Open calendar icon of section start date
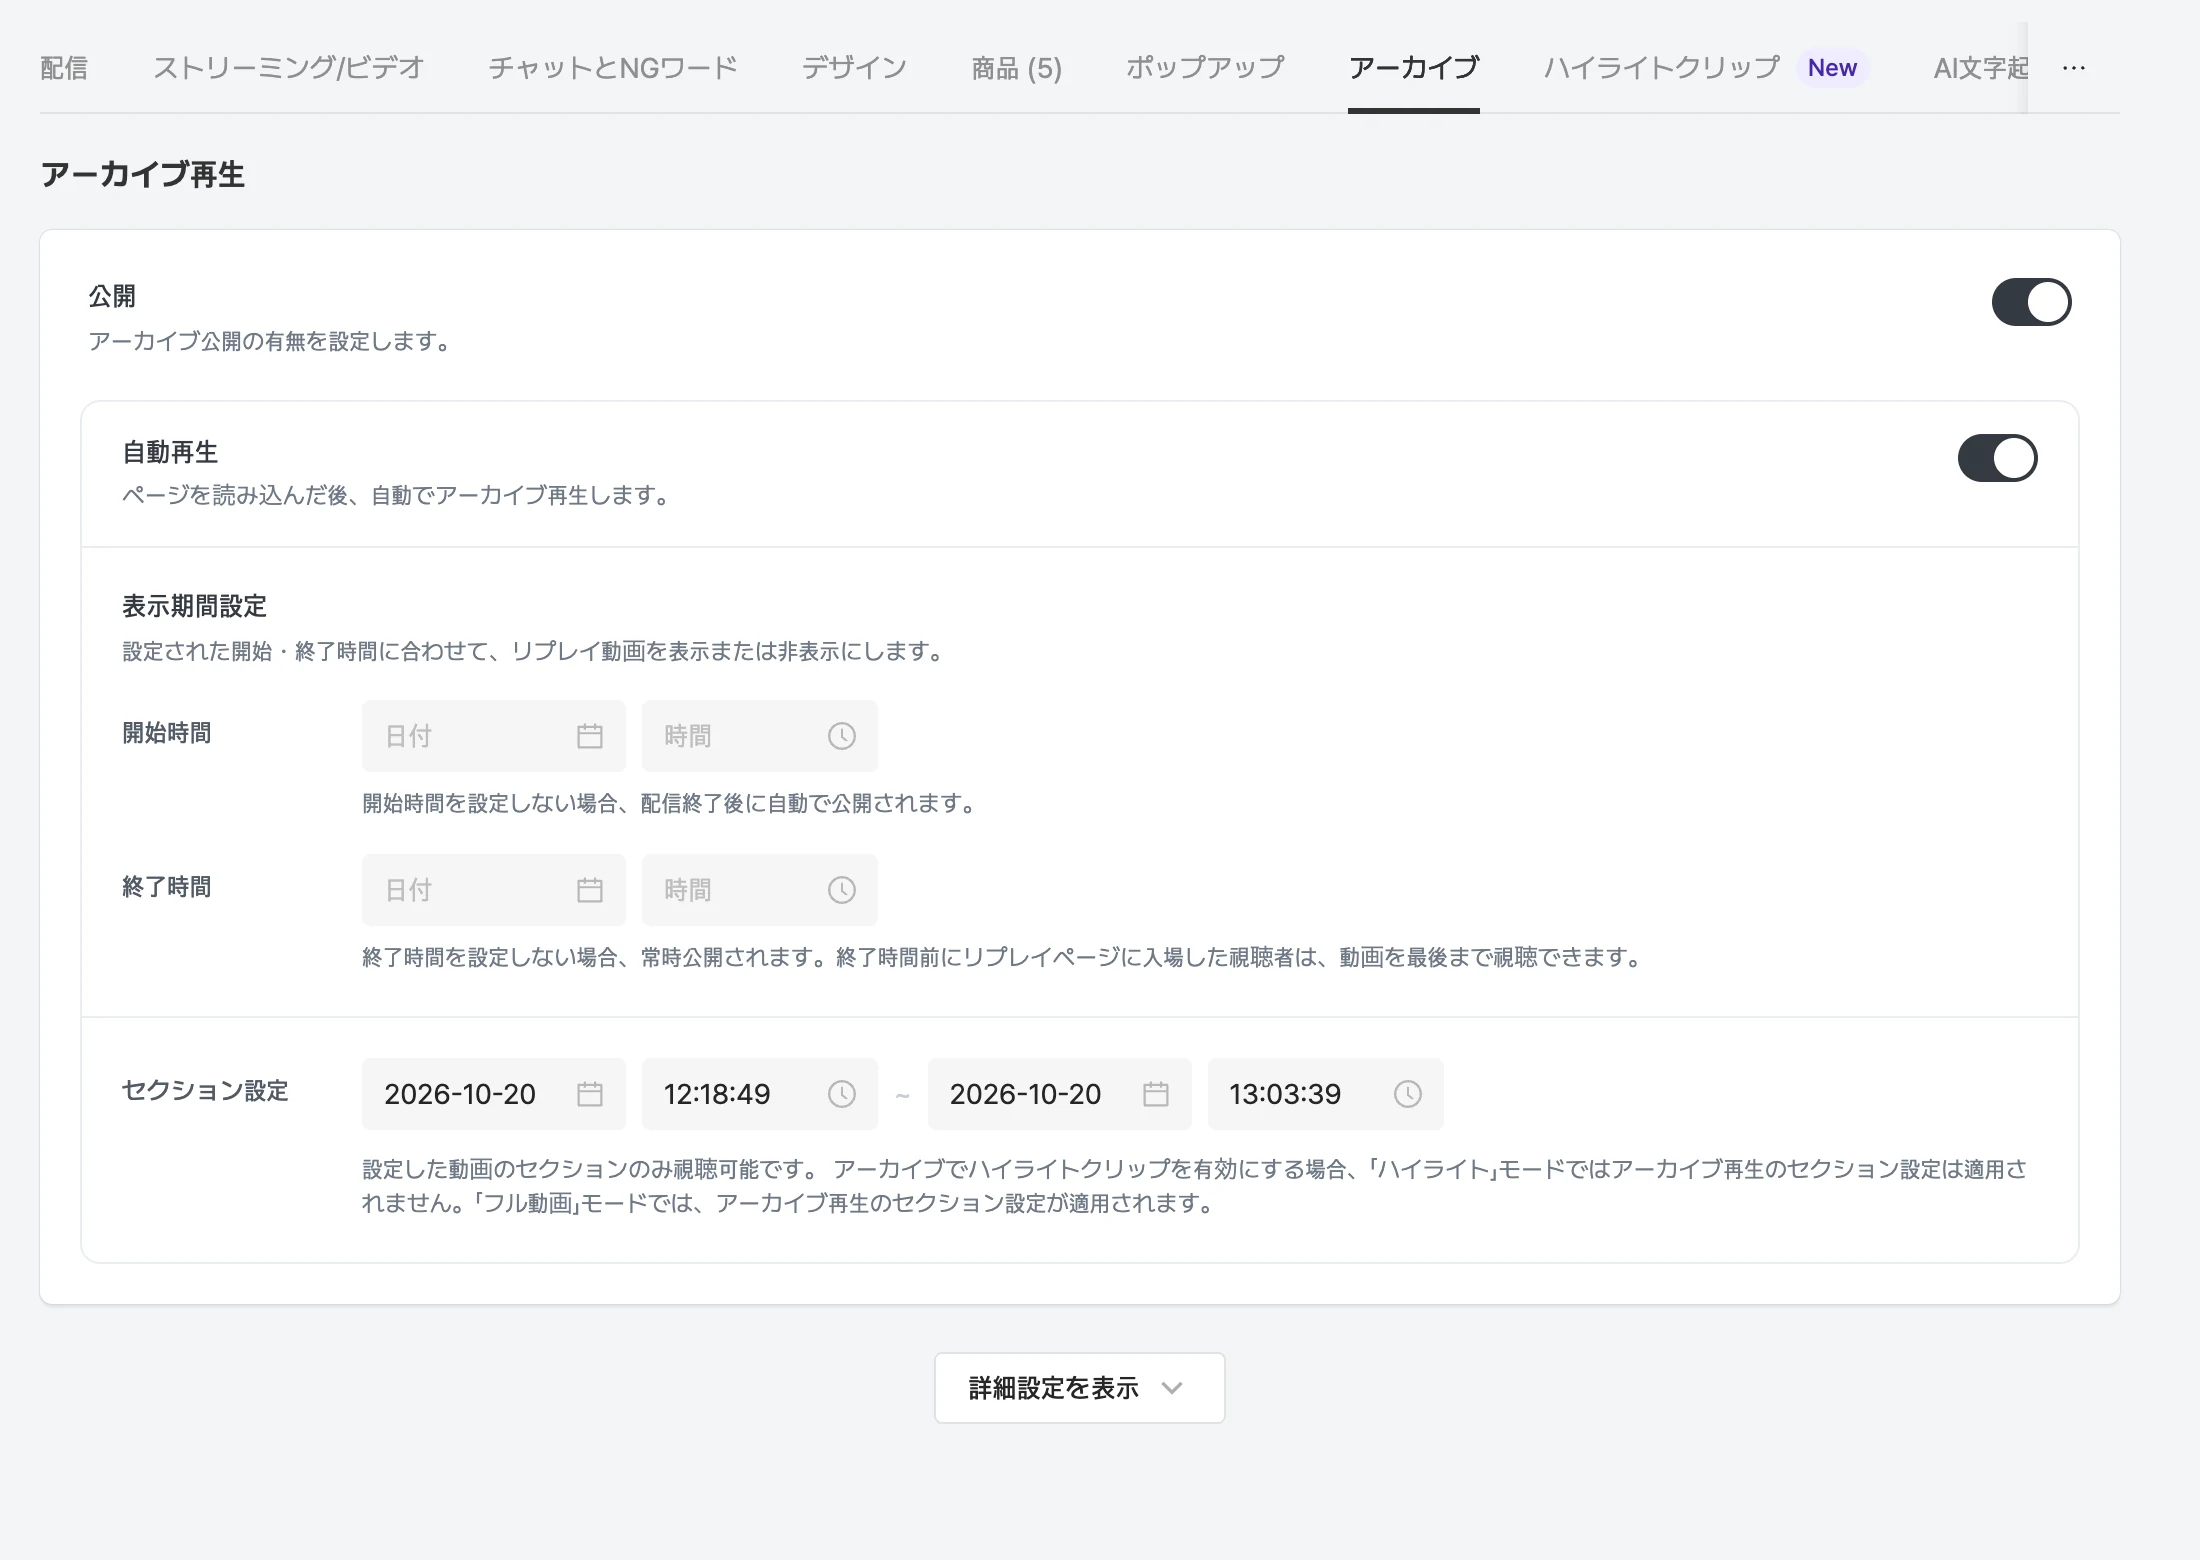This screenshot has width=2200, height=1560. click(x=590, y=1094)
